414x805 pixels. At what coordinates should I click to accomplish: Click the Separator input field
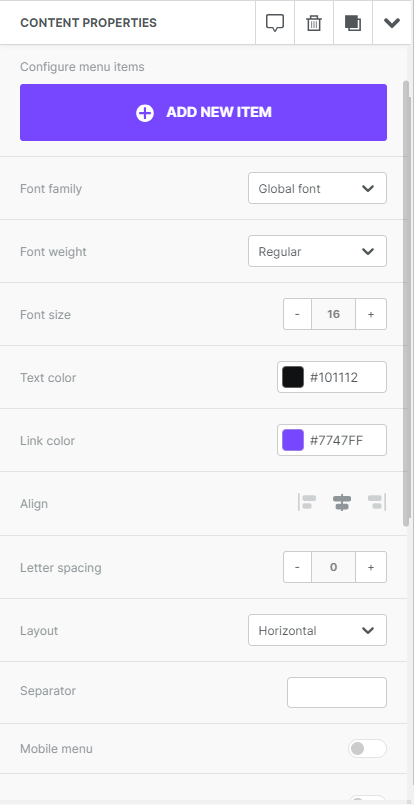pos(337,693)
